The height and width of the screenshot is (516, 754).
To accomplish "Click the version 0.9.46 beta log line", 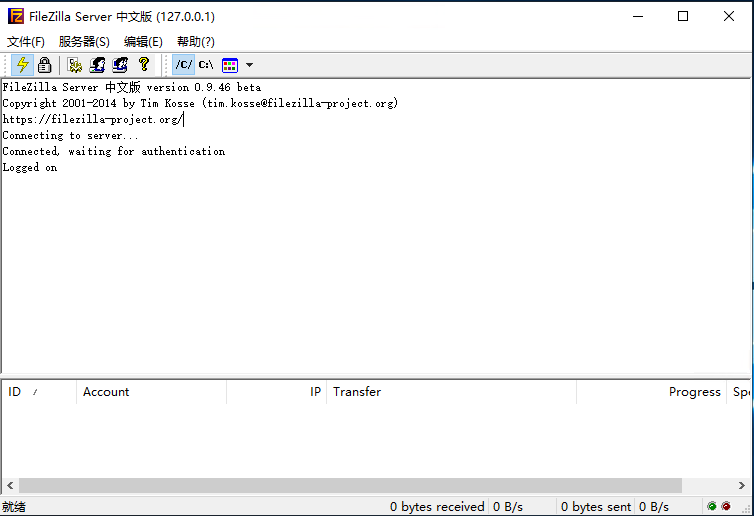I will pos(132,87).
